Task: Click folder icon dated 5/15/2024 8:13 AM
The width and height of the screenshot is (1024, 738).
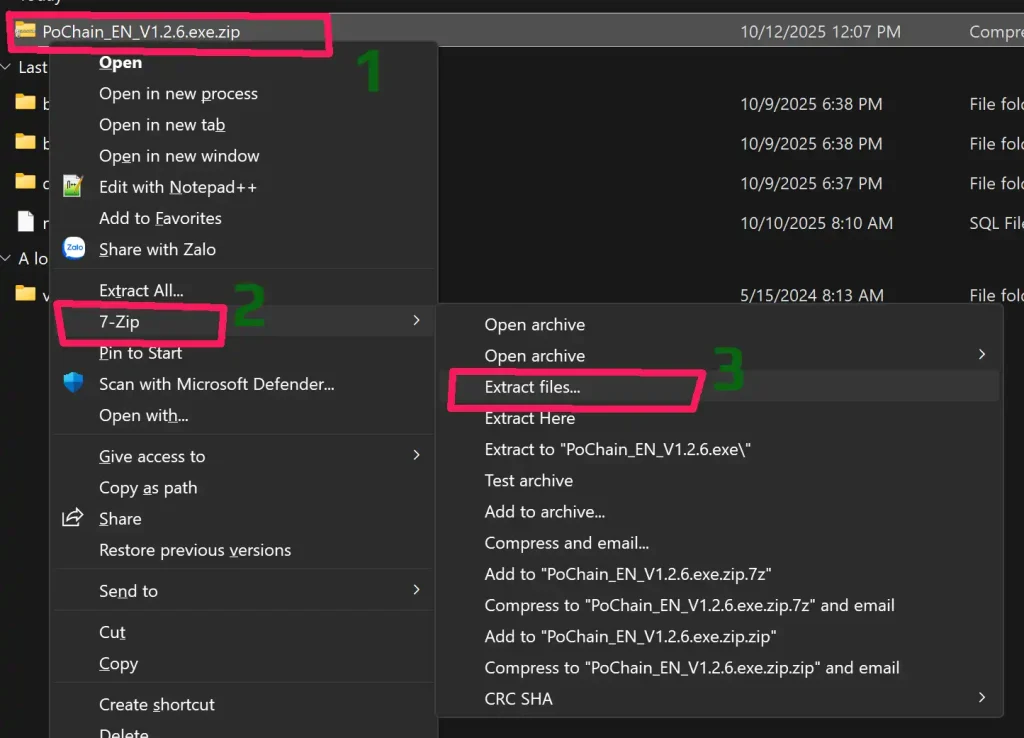Action: pyautogui.click(x=26, y=294)
